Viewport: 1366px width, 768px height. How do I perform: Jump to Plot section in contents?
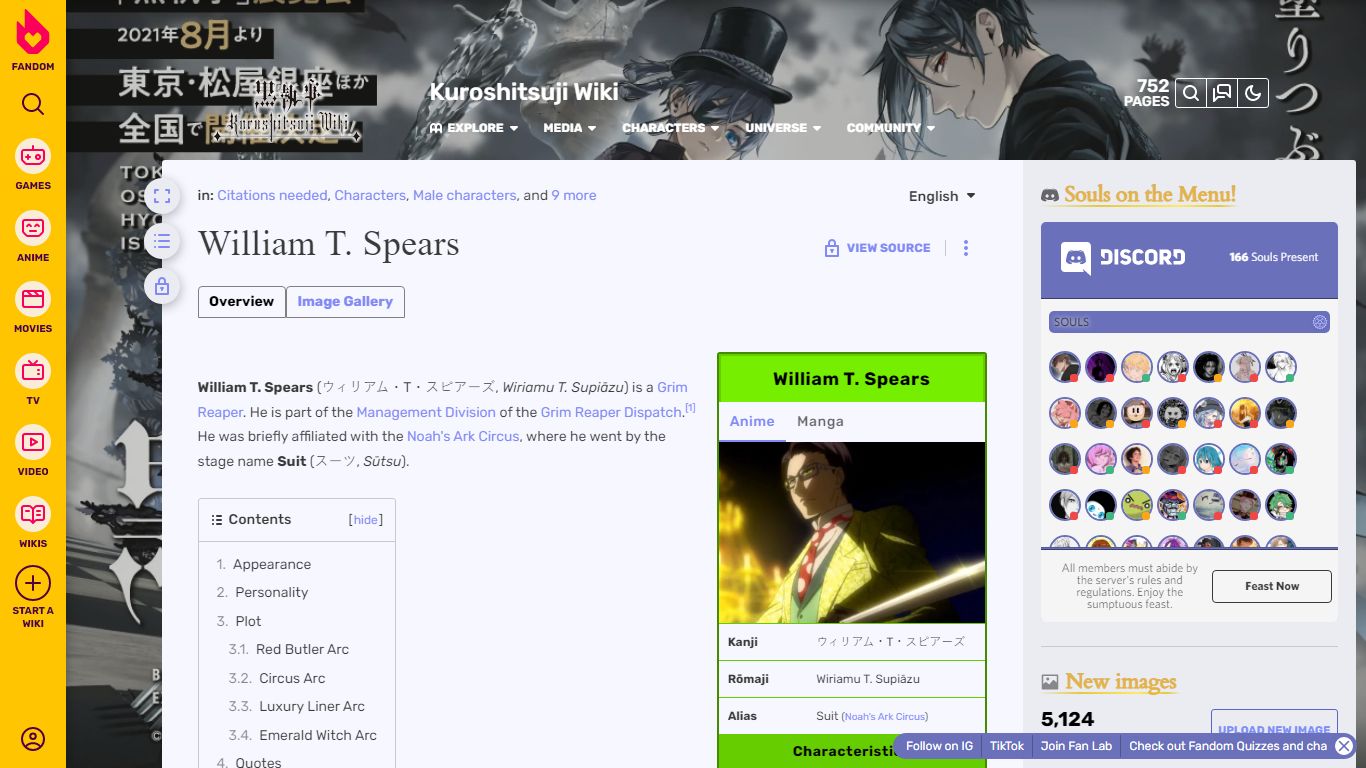(x=248, y=621)
